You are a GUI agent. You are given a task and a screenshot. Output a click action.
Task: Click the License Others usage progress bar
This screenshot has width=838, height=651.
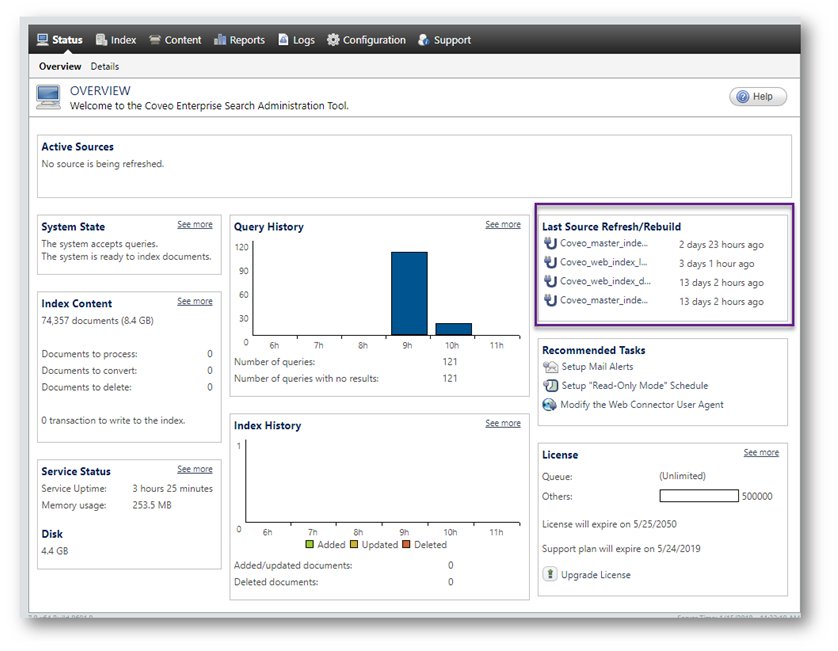coord(699,496)
